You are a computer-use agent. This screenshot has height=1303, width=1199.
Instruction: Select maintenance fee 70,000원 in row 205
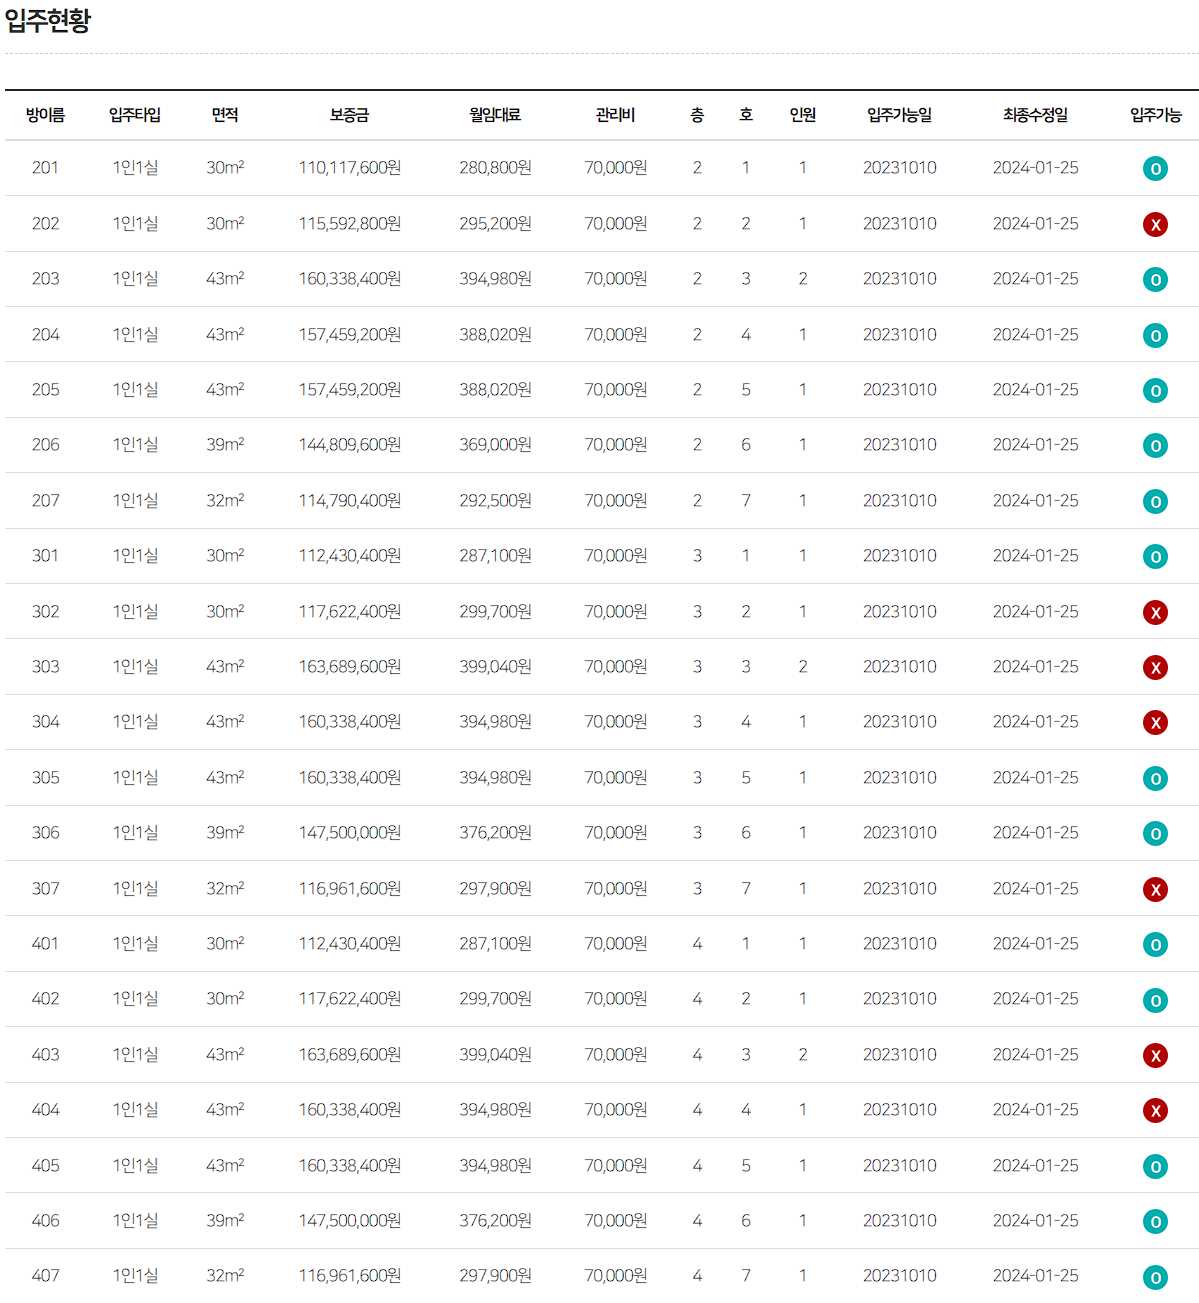(x=615, y=390)
